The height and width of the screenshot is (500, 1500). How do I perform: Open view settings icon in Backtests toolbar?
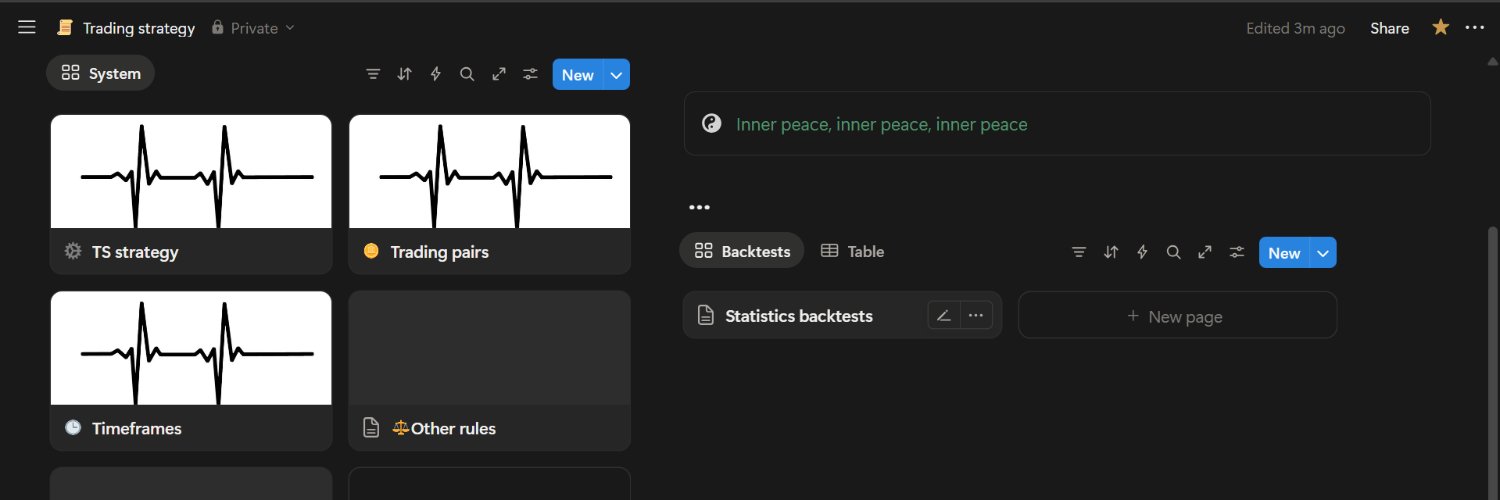coord(1237,253)
